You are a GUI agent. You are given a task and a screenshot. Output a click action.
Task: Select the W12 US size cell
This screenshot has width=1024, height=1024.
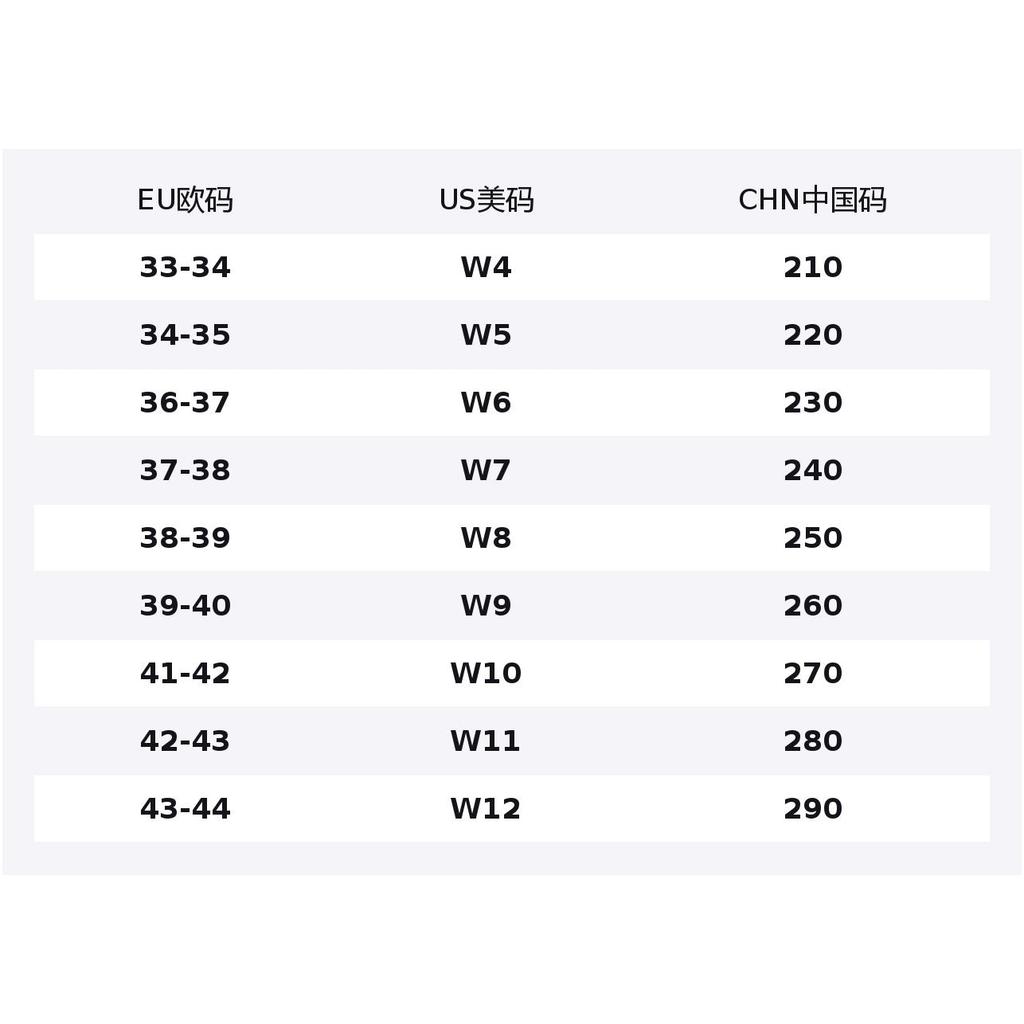[x=486, y=809]
